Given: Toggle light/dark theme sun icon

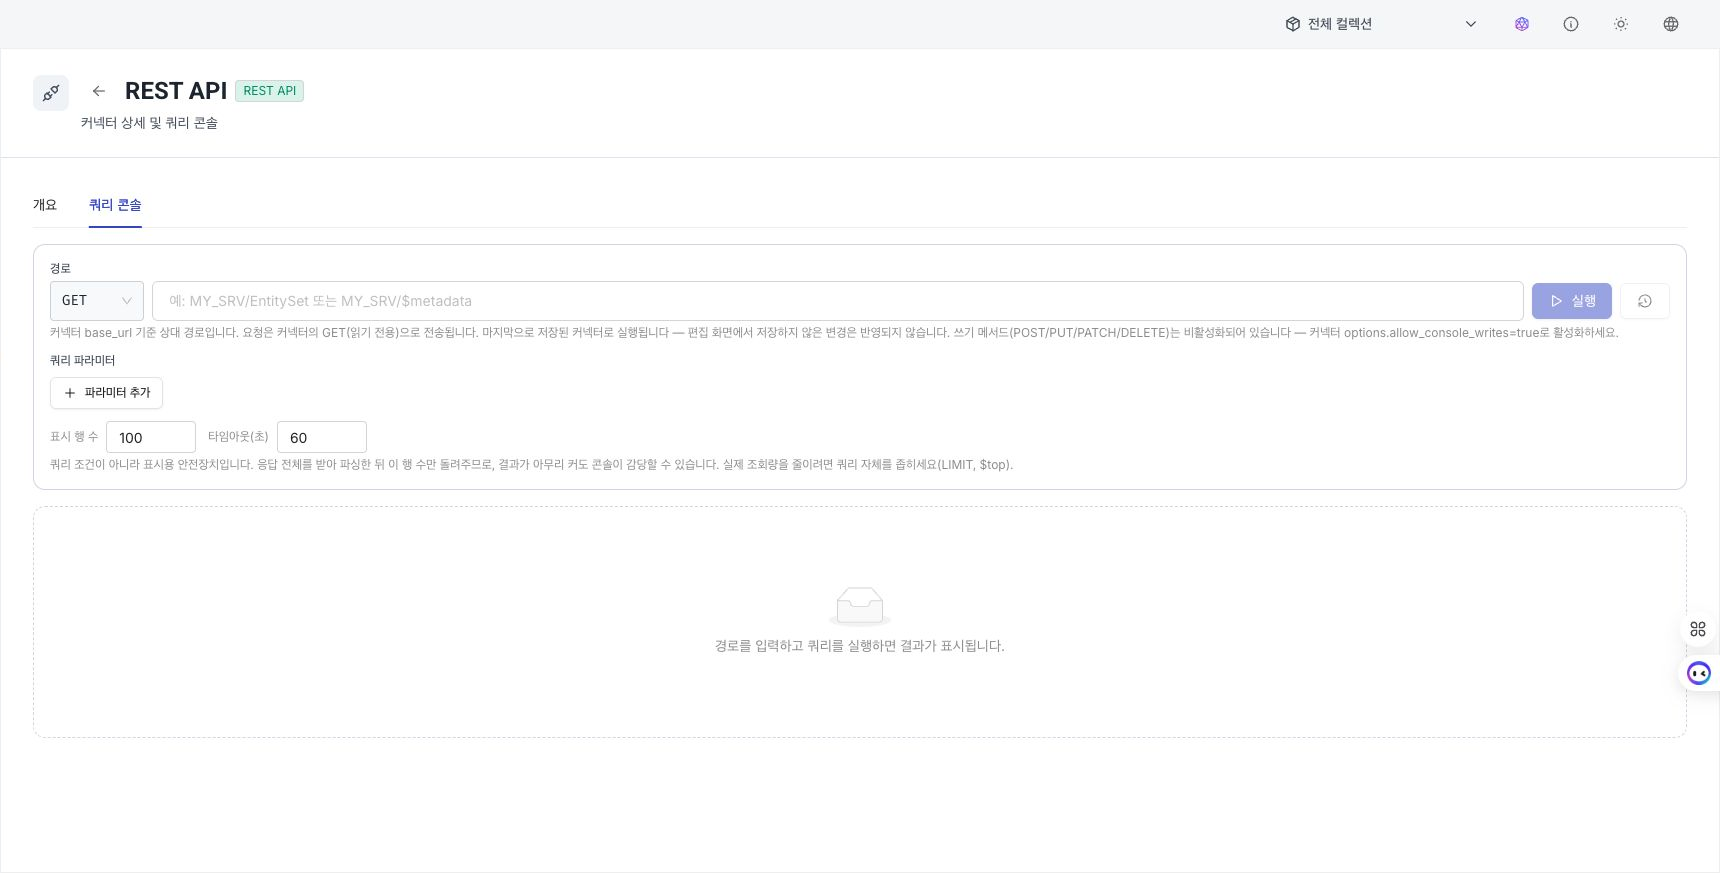Looking at the screenshot, I should point(1621,24).
